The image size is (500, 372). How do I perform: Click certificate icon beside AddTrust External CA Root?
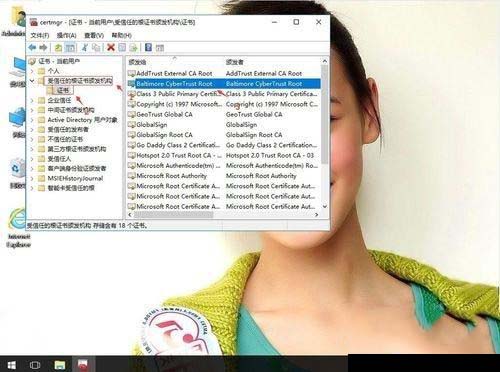coord(132,73)
